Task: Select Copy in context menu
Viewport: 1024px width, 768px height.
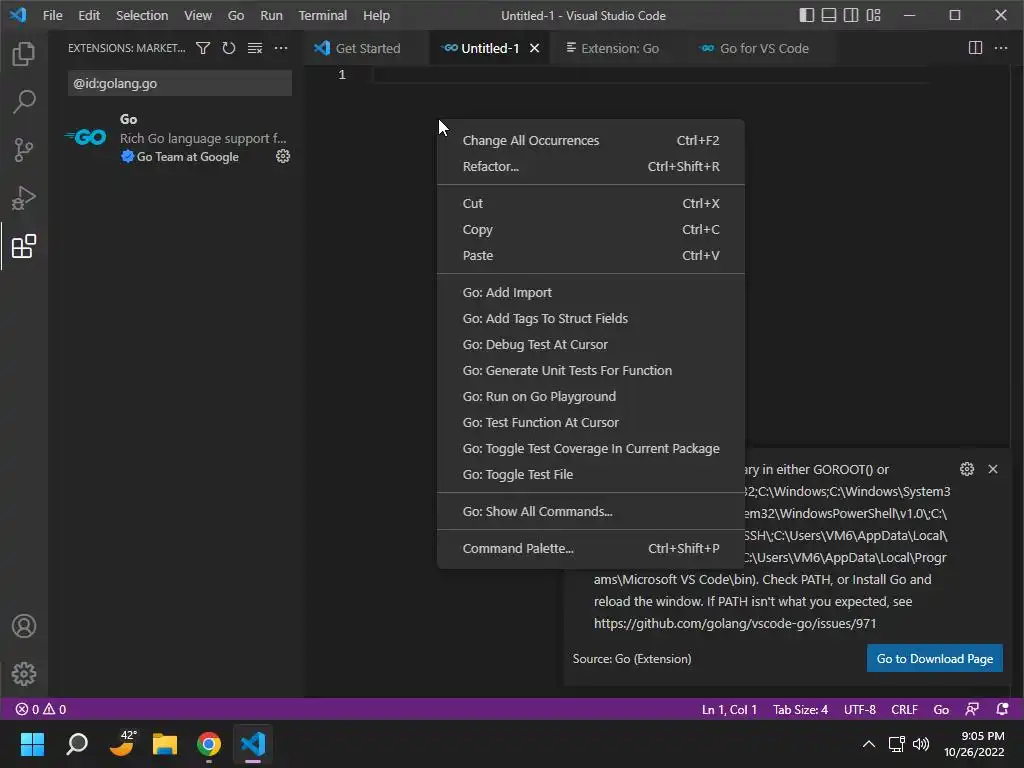Action: pyautogui.click(x=590, y=229)
